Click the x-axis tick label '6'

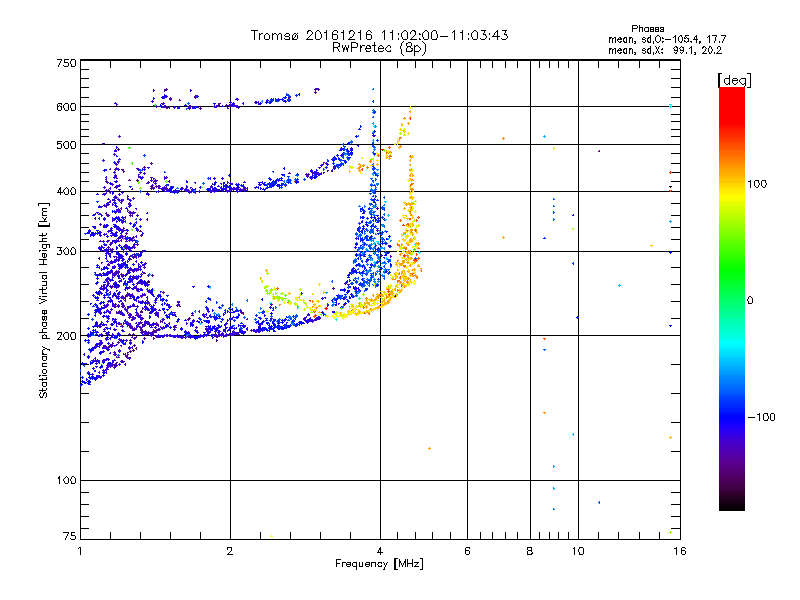pos(467,551)
